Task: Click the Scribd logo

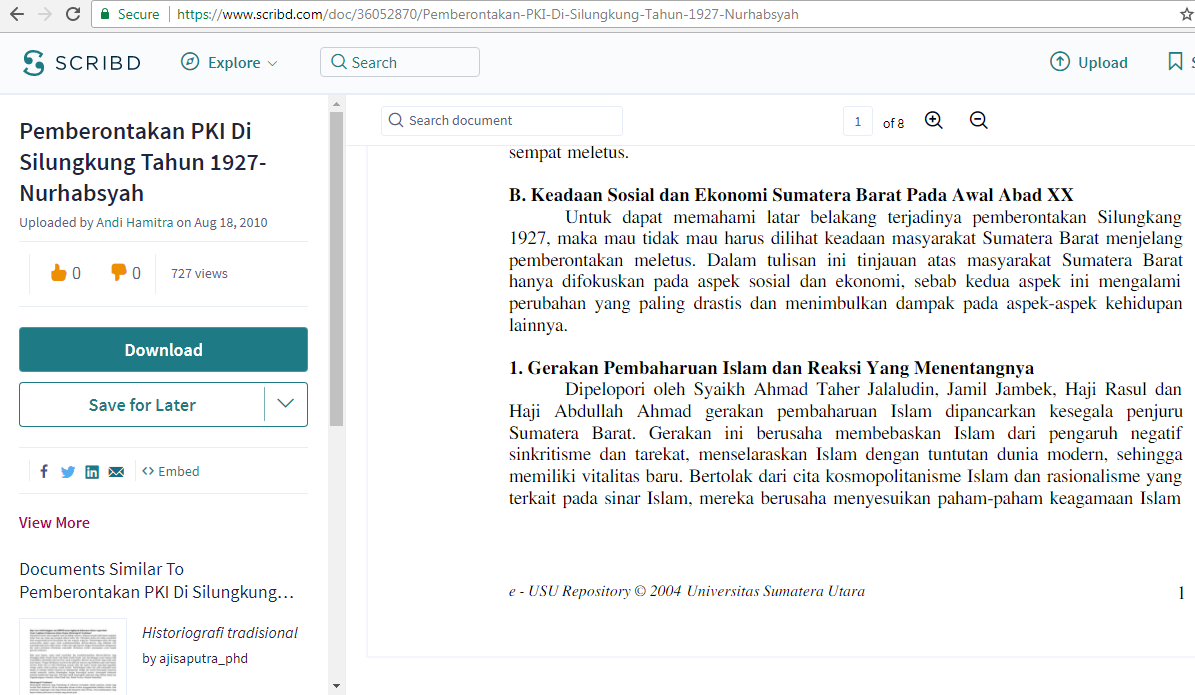Action: point(80,62)
